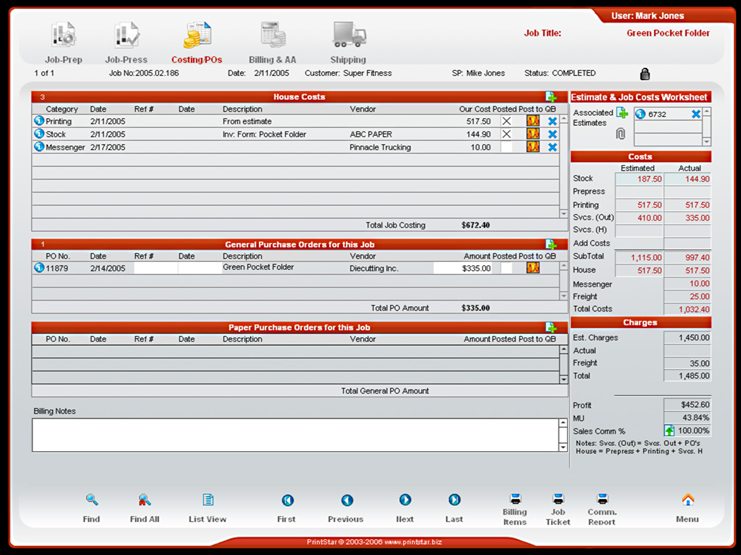
Task: Add a new Paper Purchase Order
Action: (x=551, y=327)
